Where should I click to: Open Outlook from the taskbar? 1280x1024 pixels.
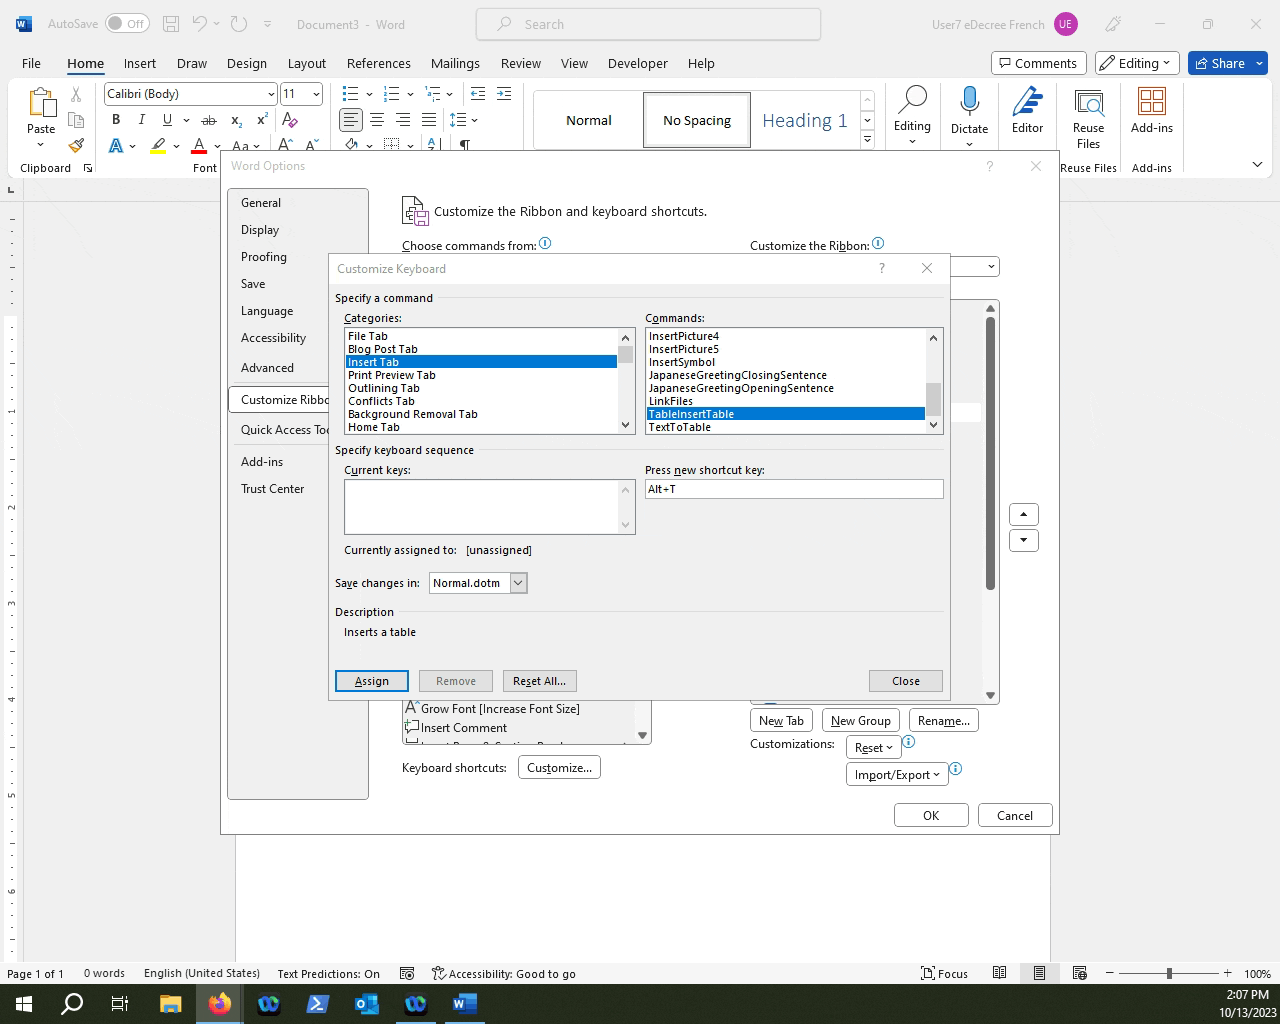coord(366,1003)
